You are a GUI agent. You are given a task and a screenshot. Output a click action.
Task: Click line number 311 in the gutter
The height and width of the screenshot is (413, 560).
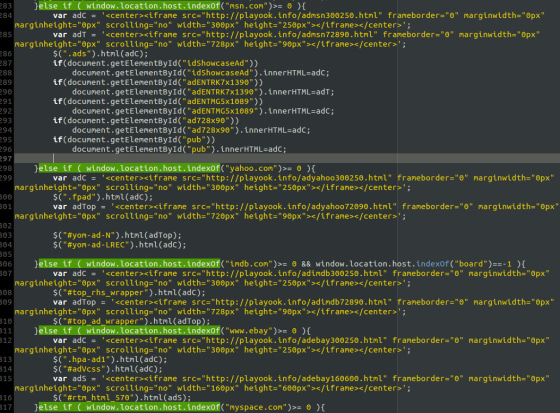click(x=6, y=331)
